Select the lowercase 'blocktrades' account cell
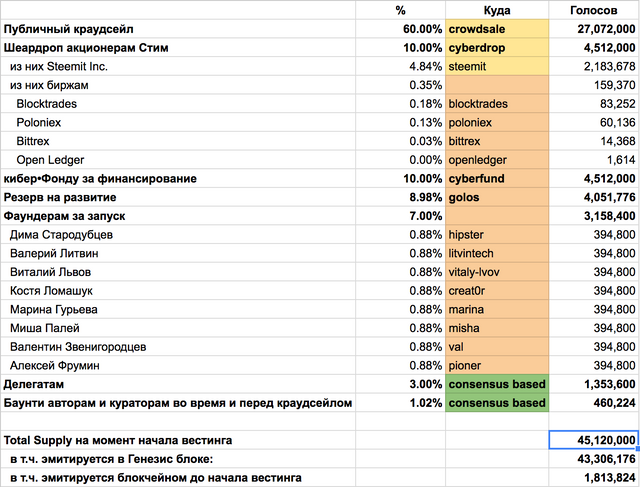This screenshot has width=640, height=487. pos(497,104)
